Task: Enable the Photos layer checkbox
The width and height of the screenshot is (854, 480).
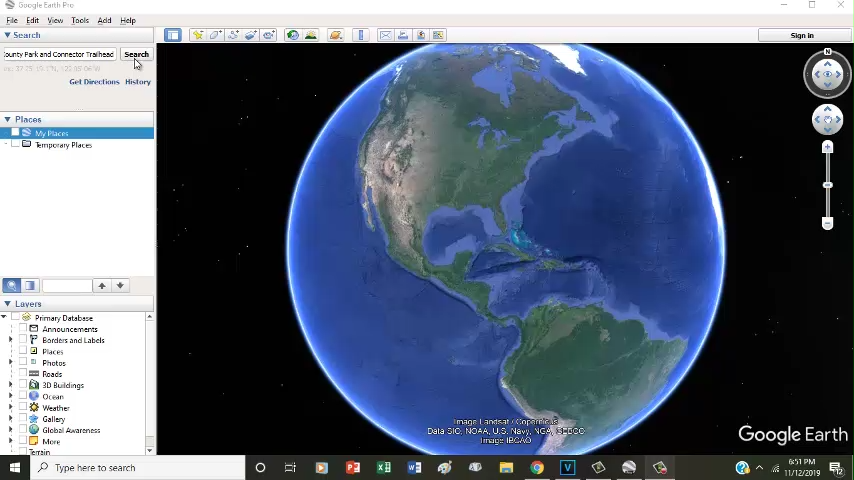Action: [x=23, y=362]
